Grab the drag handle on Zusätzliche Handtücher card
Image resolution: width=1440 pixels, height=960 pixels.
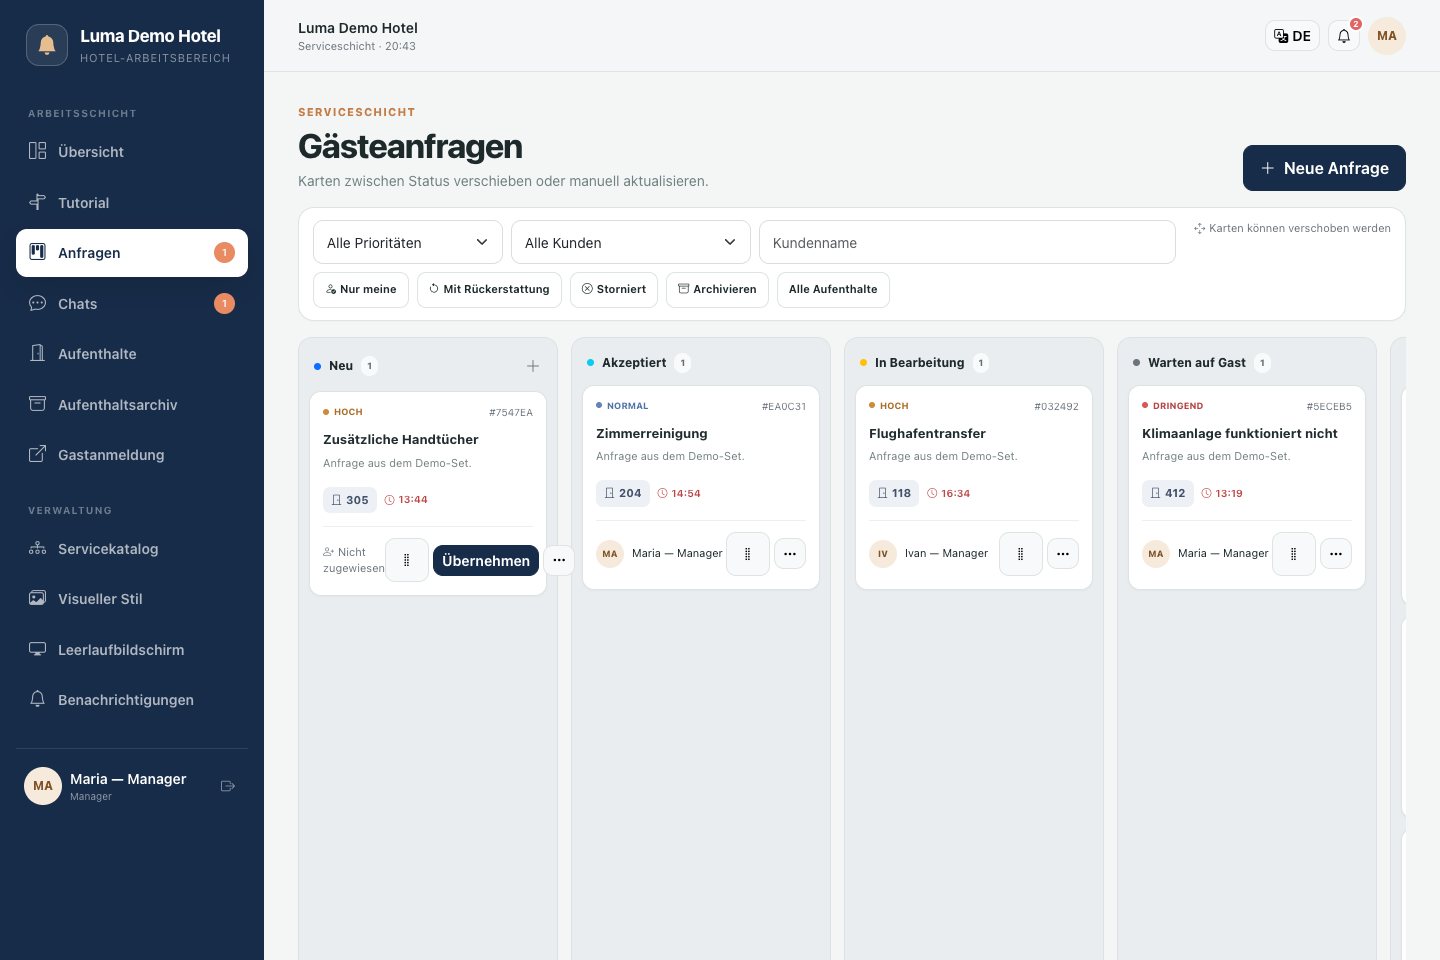(407, 560)
